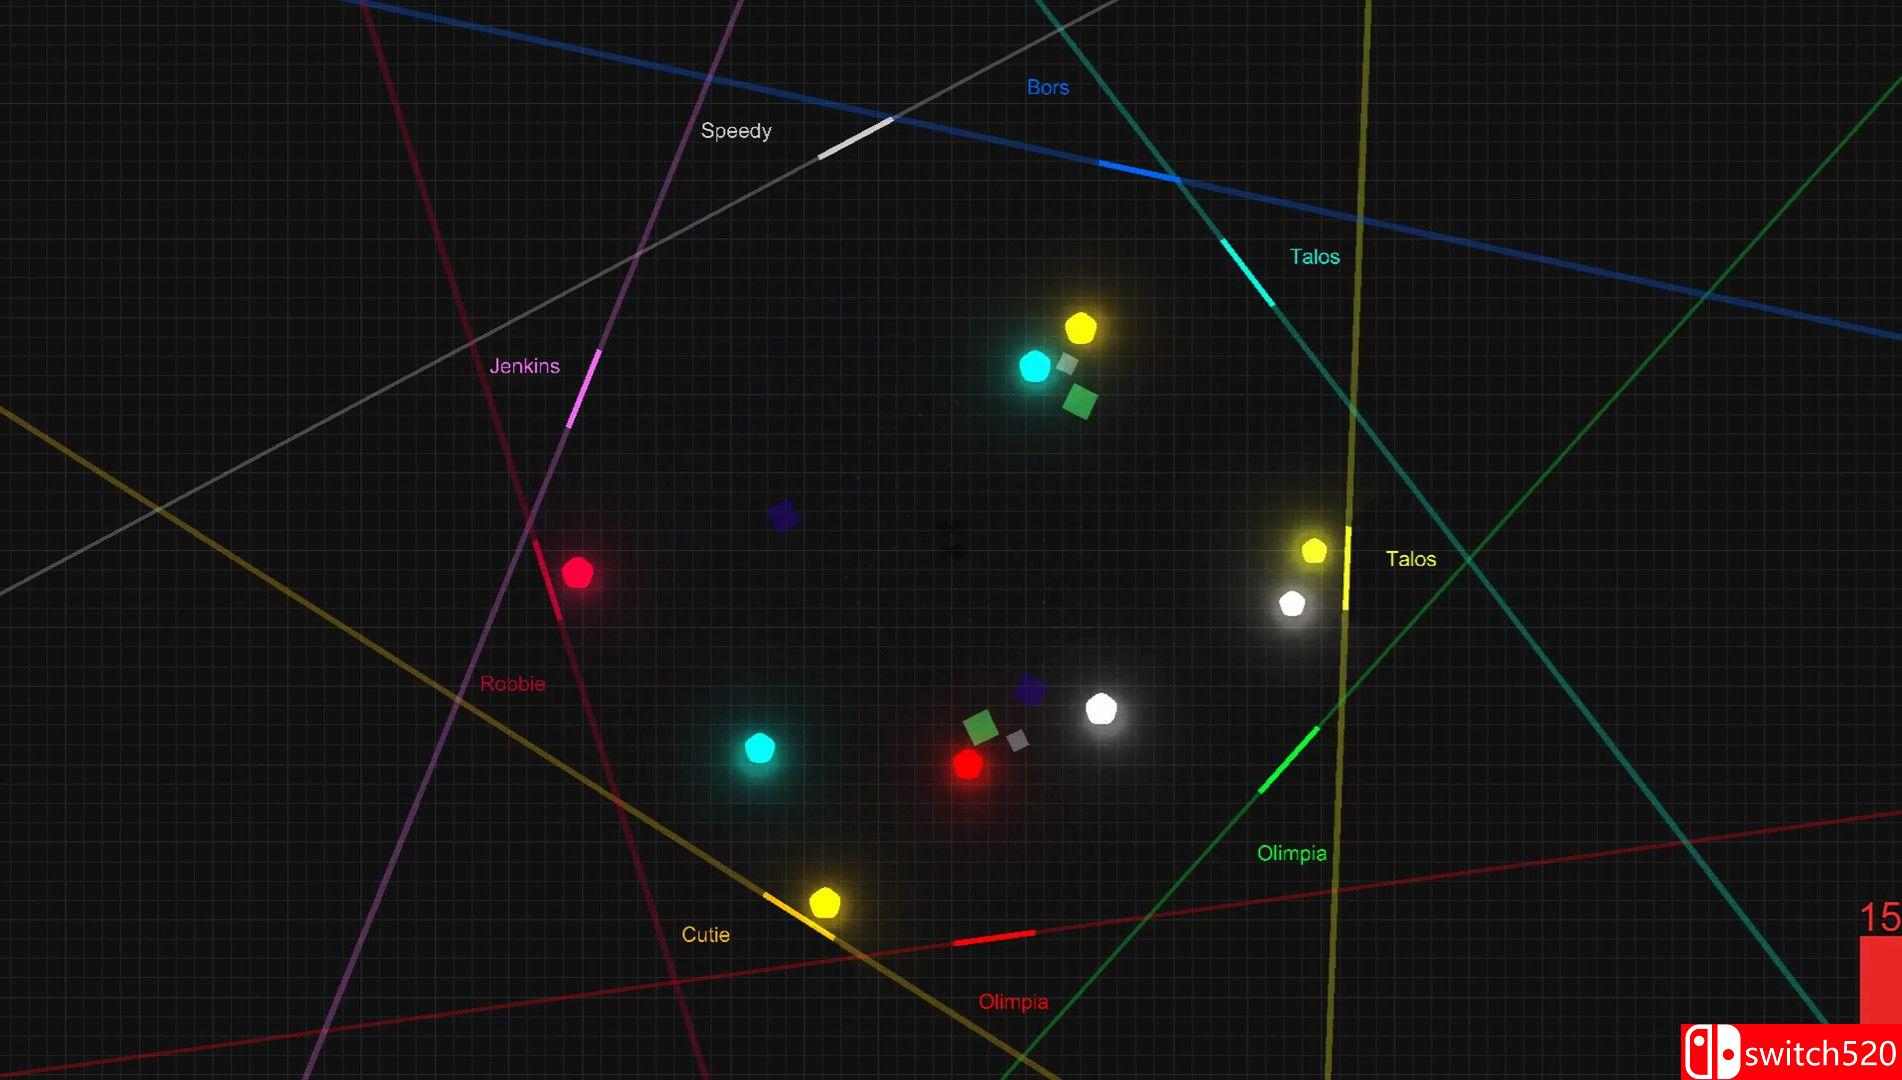Image resolution: width=1902 pixels, height=1080 pixels.
Task: Select the bright green Olimpia paddle
Action: click(x=1288, y=760)
